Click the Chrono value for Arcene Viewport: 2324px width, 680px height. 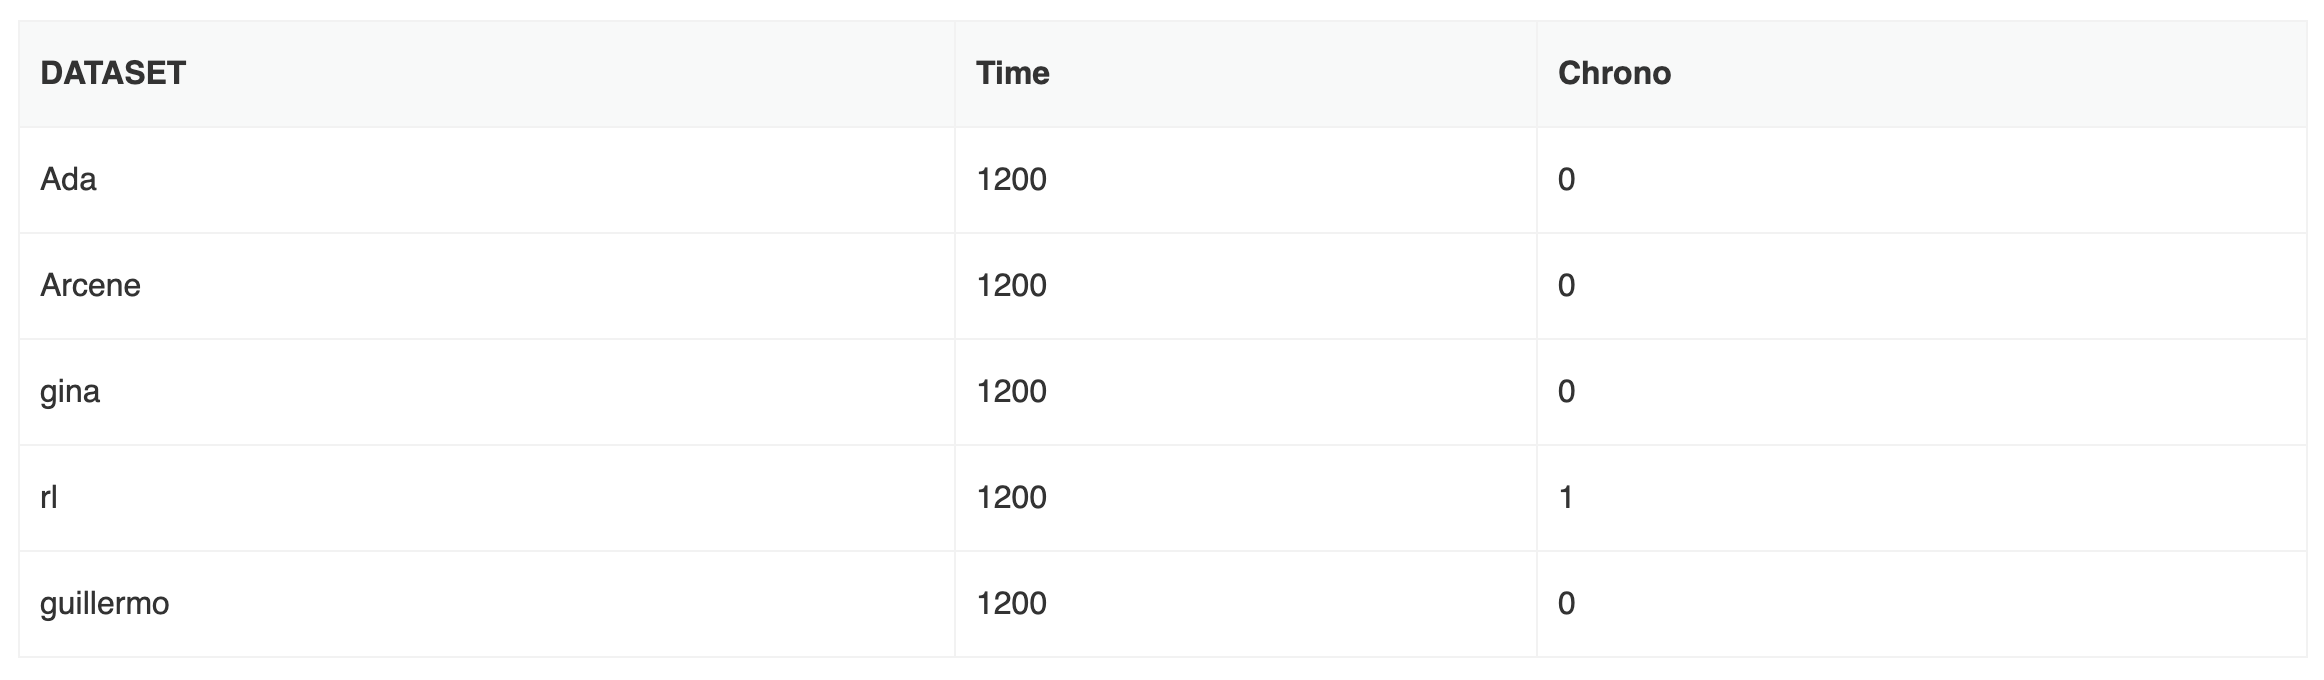(x=1566, y=285)
